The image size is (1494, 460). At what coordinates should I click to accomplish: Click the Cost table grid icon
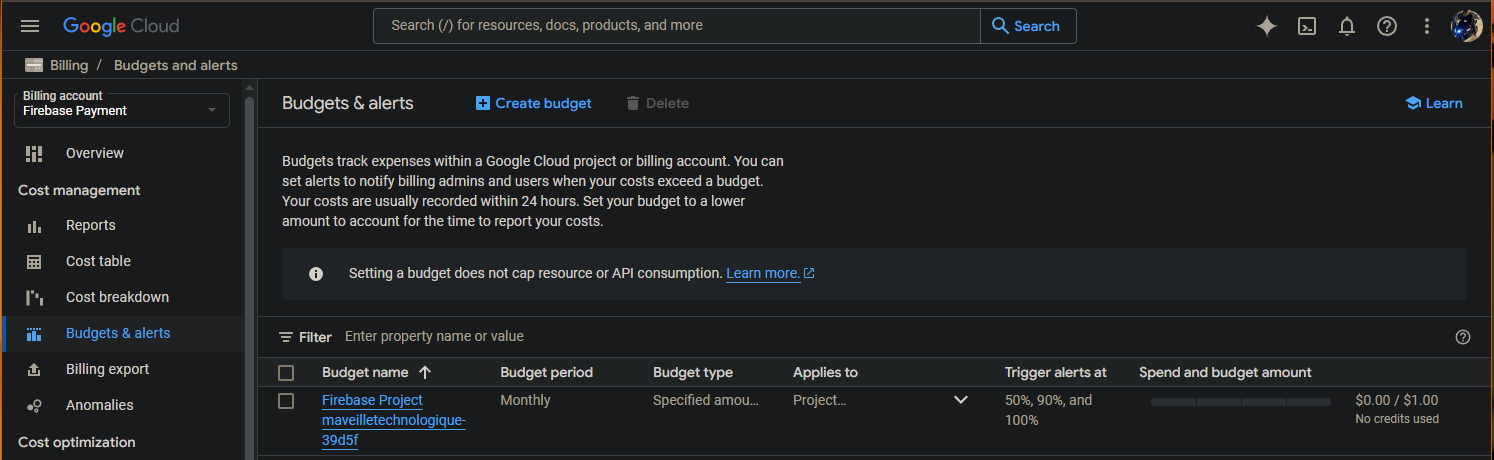(34, 261)
